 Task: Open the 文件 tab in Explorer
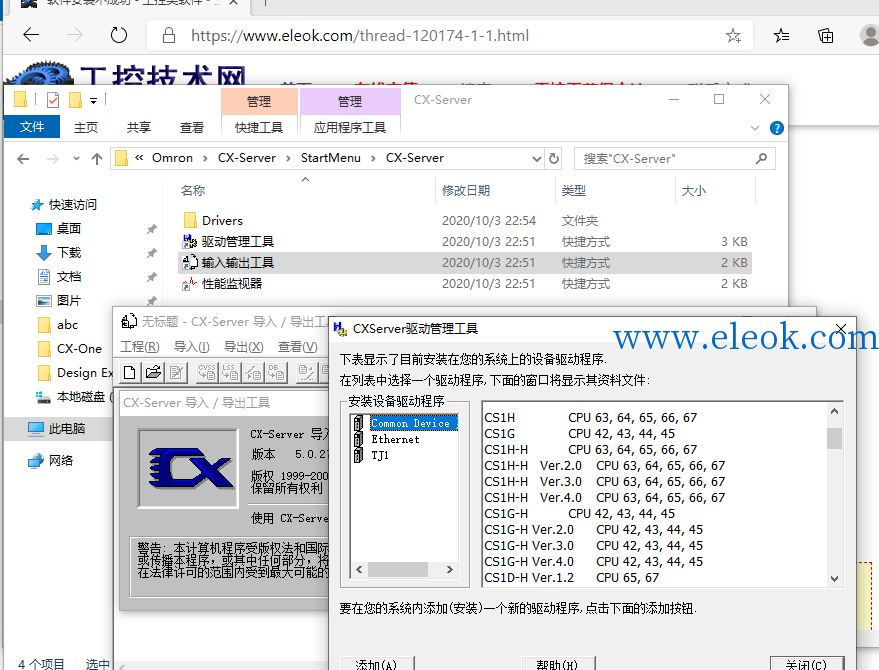point(32,127)
